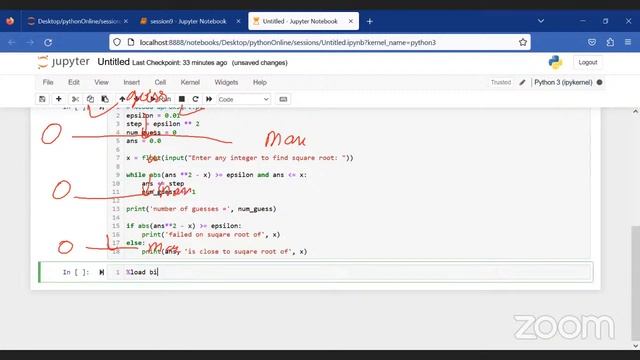Close the Untitled Jupyter Notebook tab
The image size is (640, 360).
[351, 21]
